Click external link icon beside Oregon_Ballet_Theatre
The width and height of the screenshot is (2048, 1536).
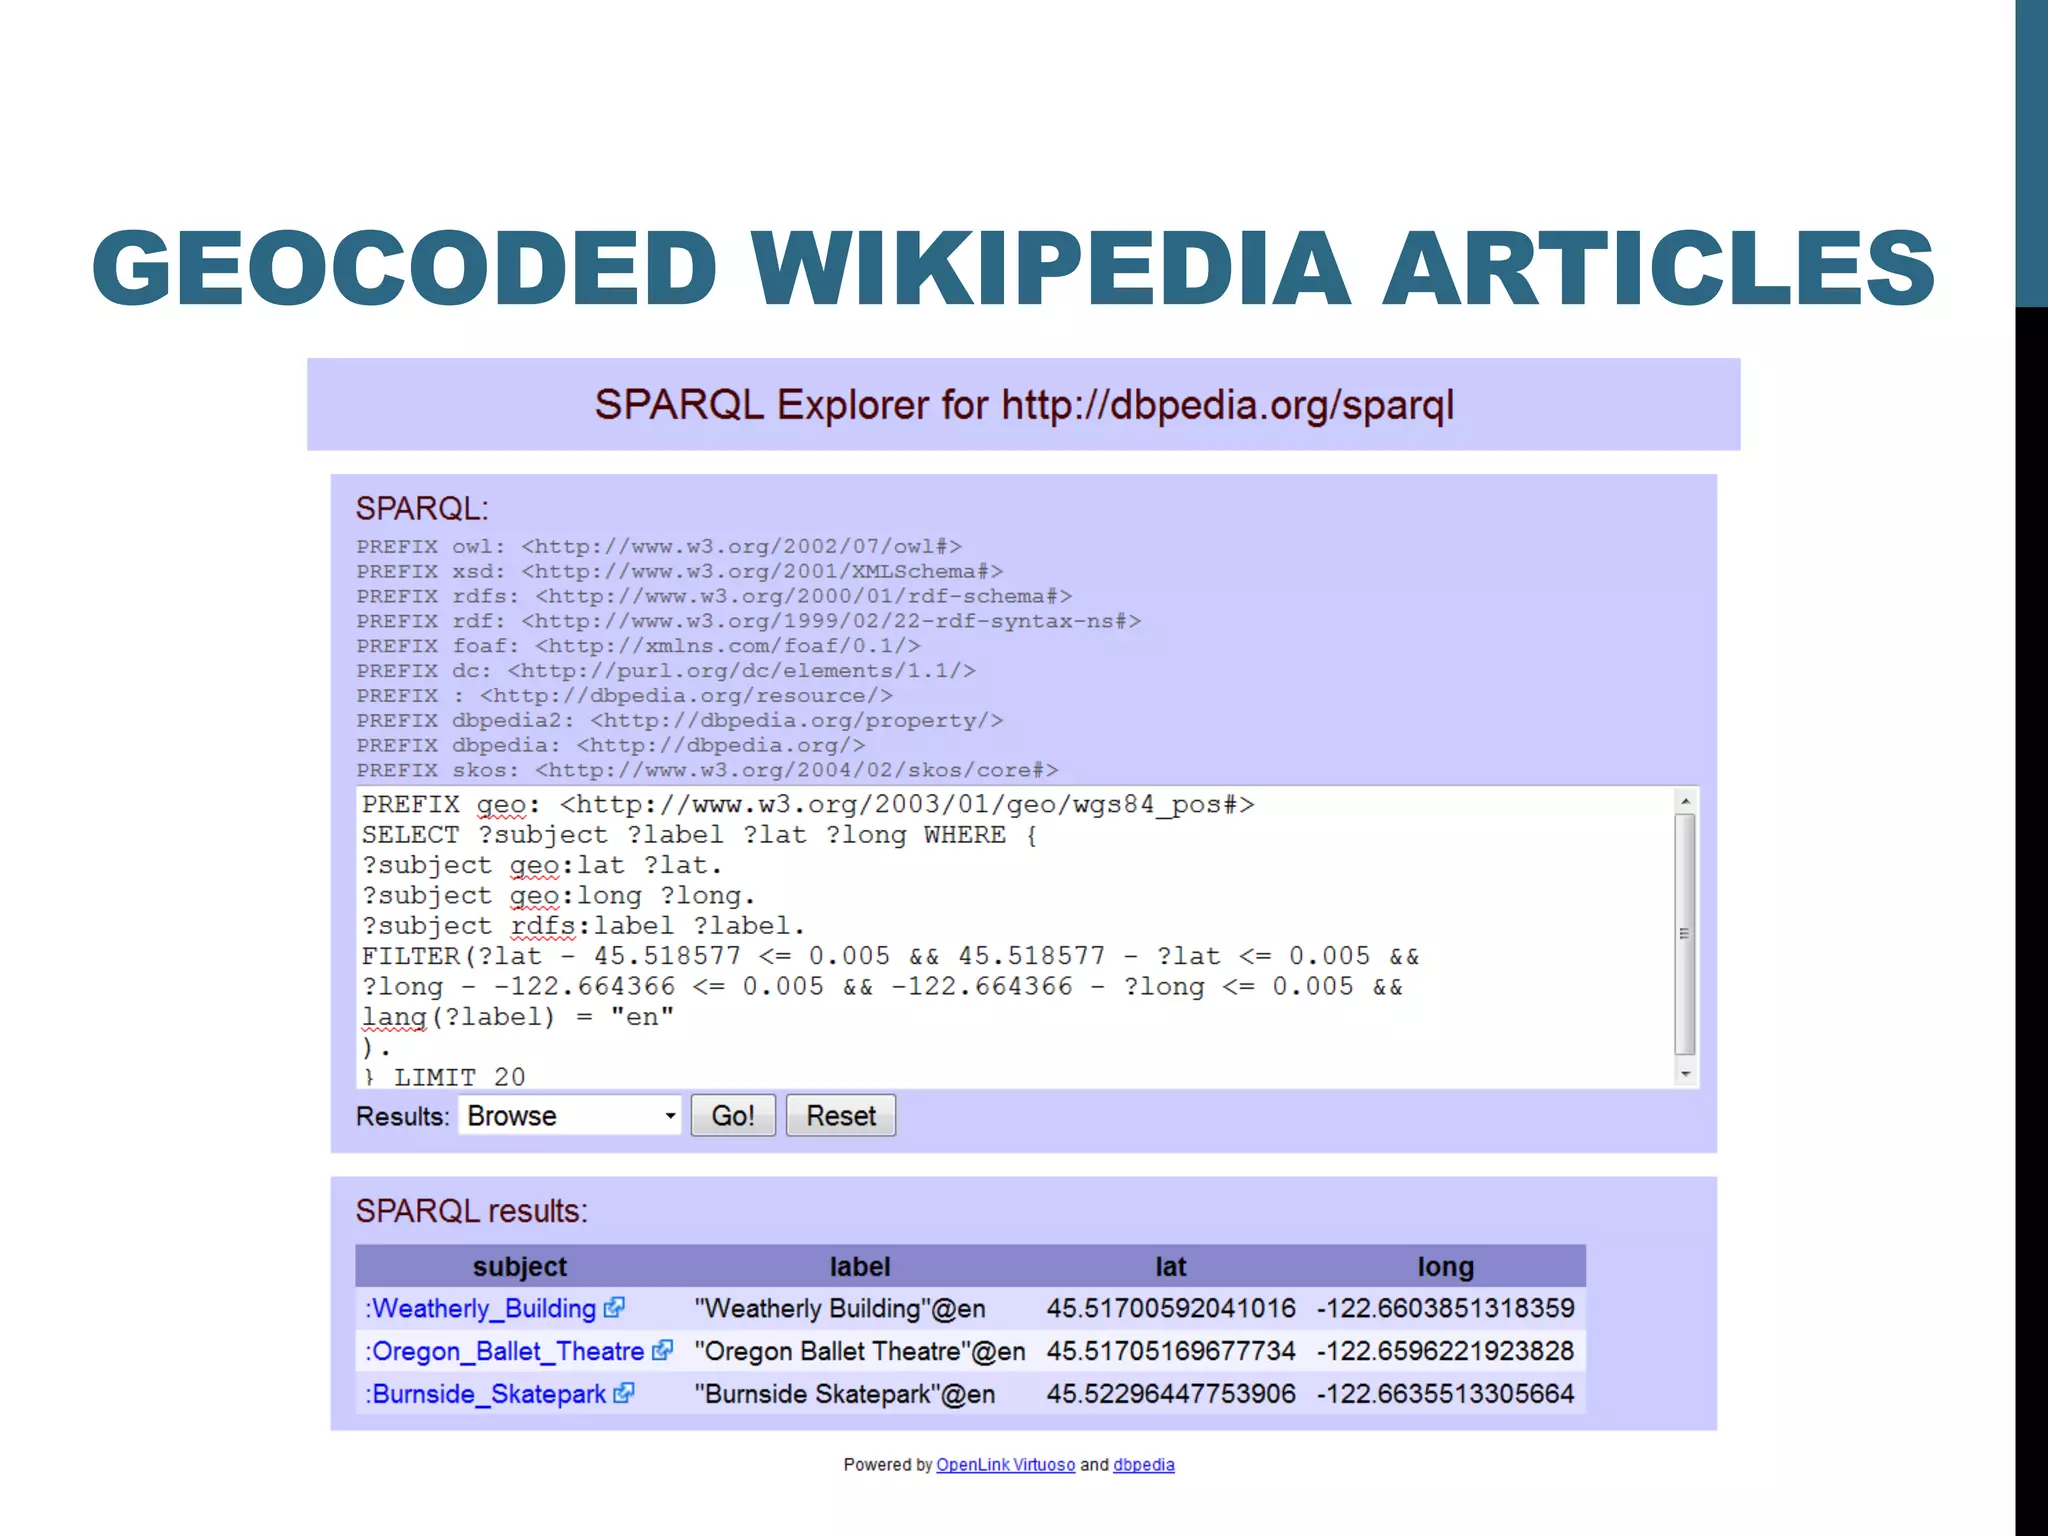tap(662, 1350)
